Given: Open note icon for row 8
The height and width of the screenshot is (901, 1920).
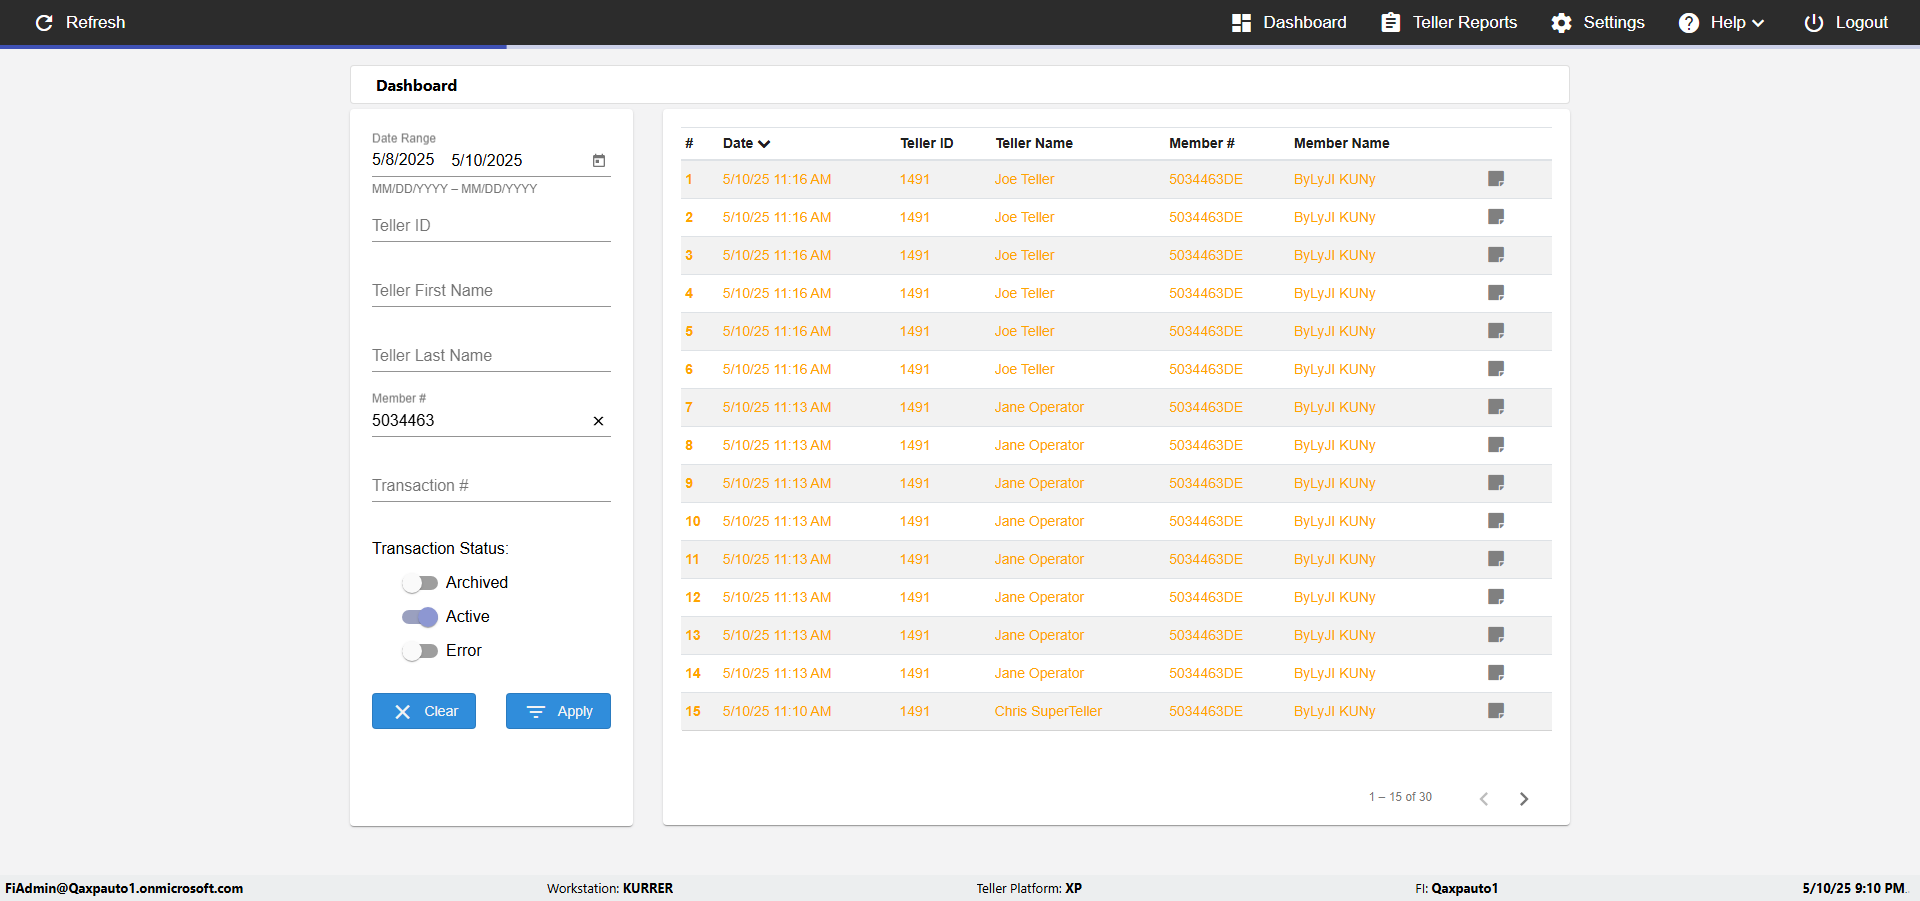Looking at the screenshot, I should point(1496,445).
